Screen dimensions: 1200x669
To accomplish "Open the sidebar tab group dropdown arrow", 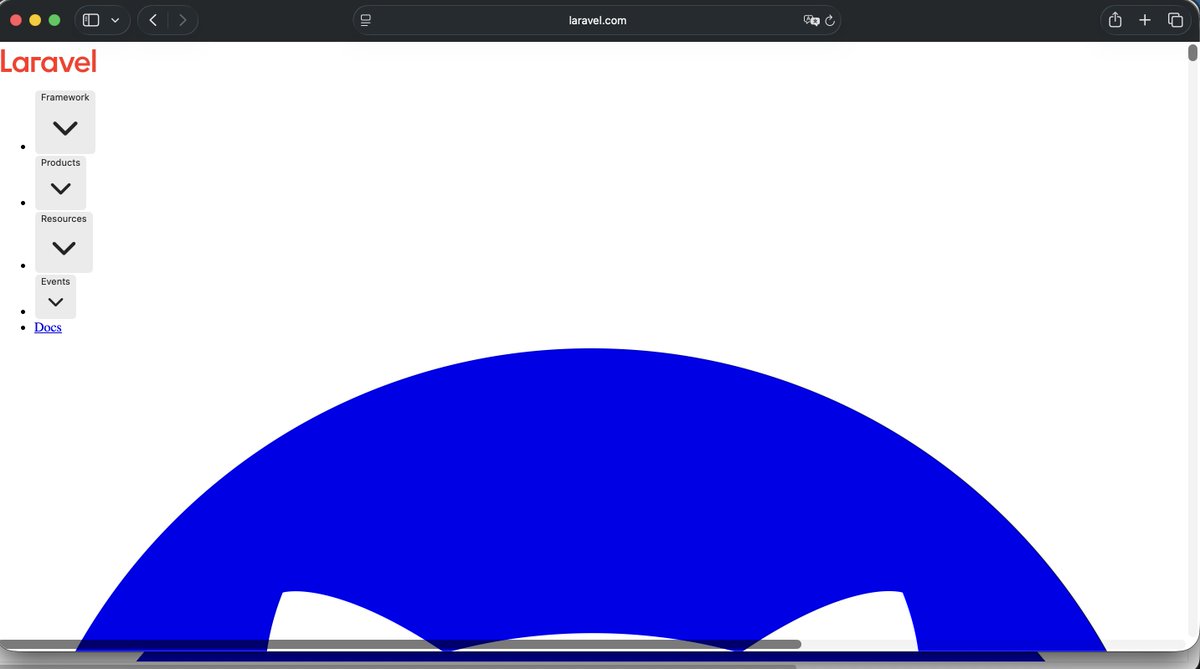I will (x=115, y=20).
